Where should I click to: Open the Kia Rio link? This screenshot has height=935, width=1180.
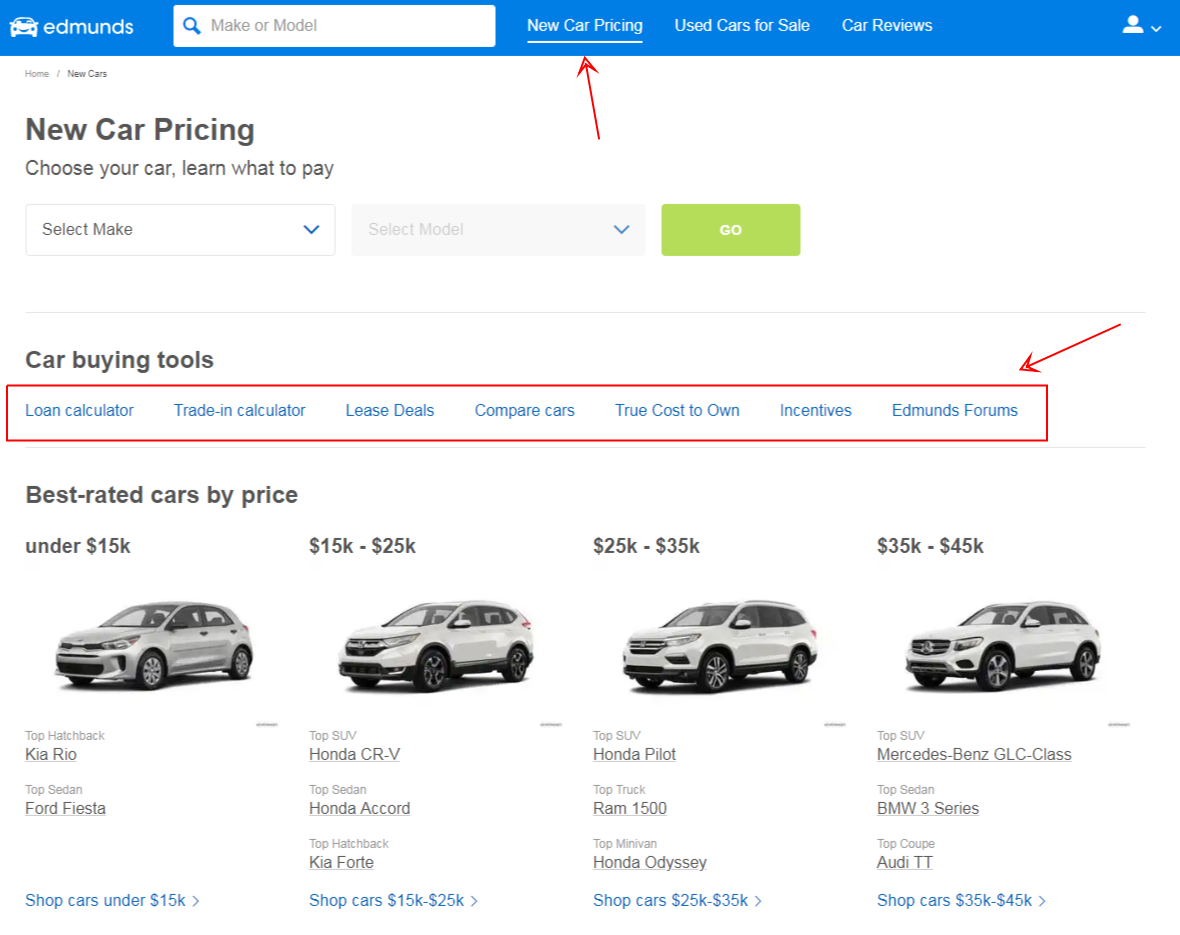(x=51, y=754)
